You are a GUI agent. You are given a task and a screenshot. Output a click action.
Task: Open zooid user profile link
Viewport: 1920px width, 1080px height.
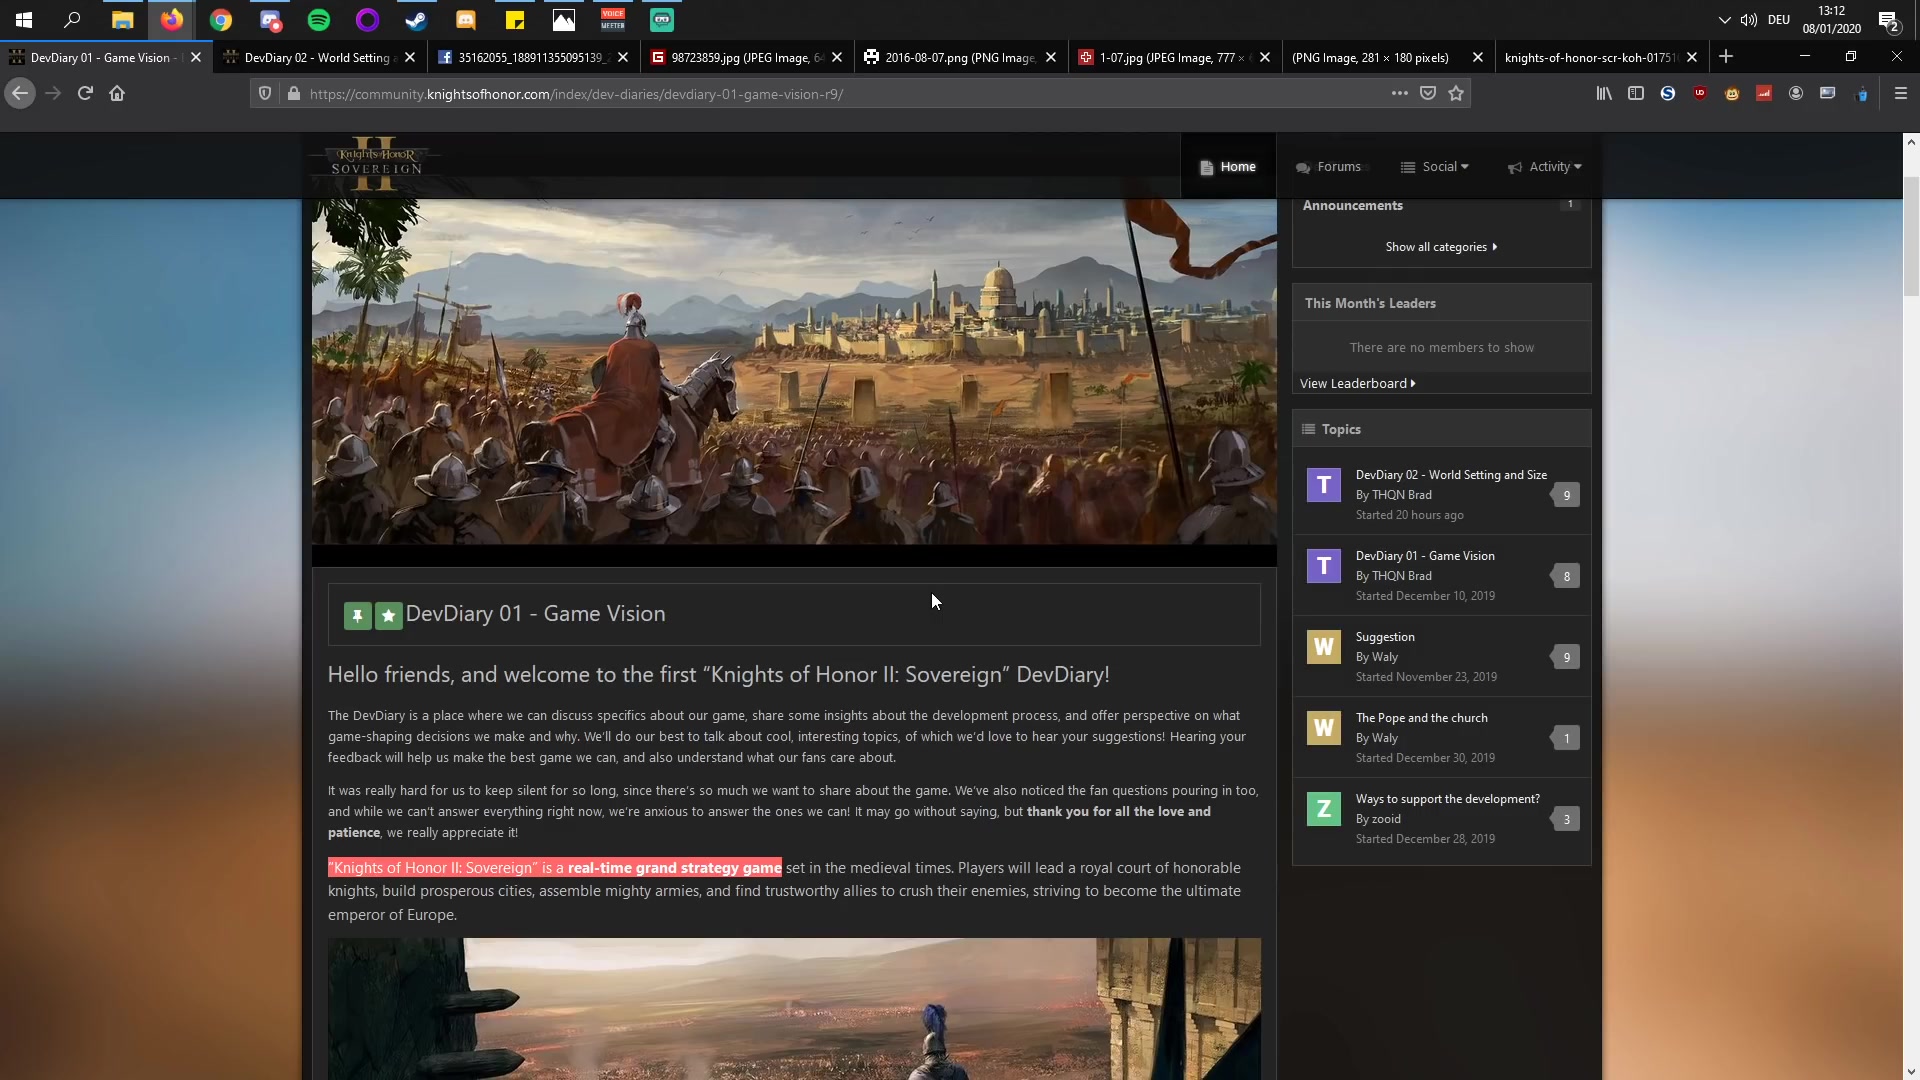[1386, 819]
